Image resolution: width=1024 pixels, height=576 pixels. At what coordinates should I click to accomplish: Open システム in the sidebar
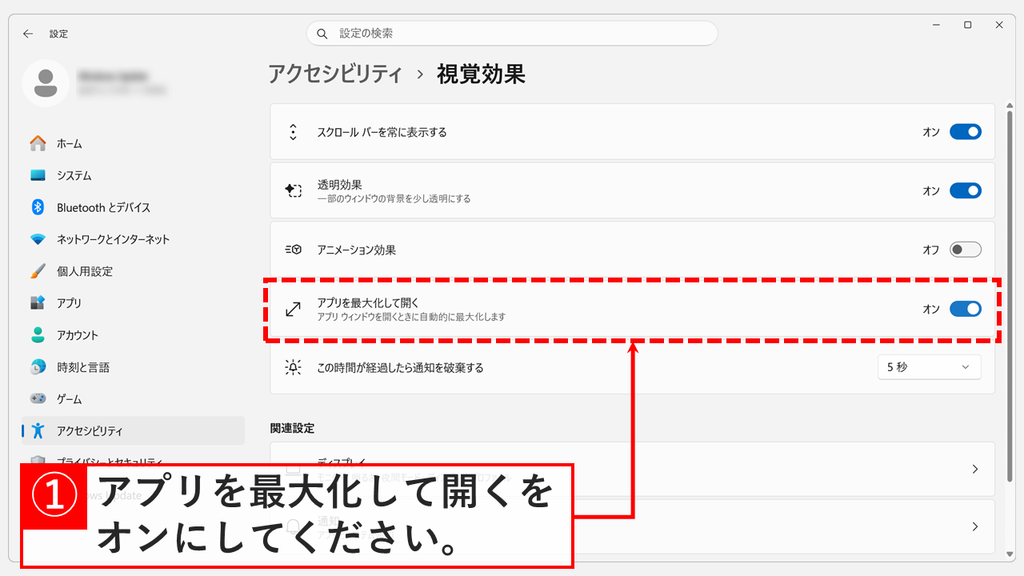[x=133, y=175]
